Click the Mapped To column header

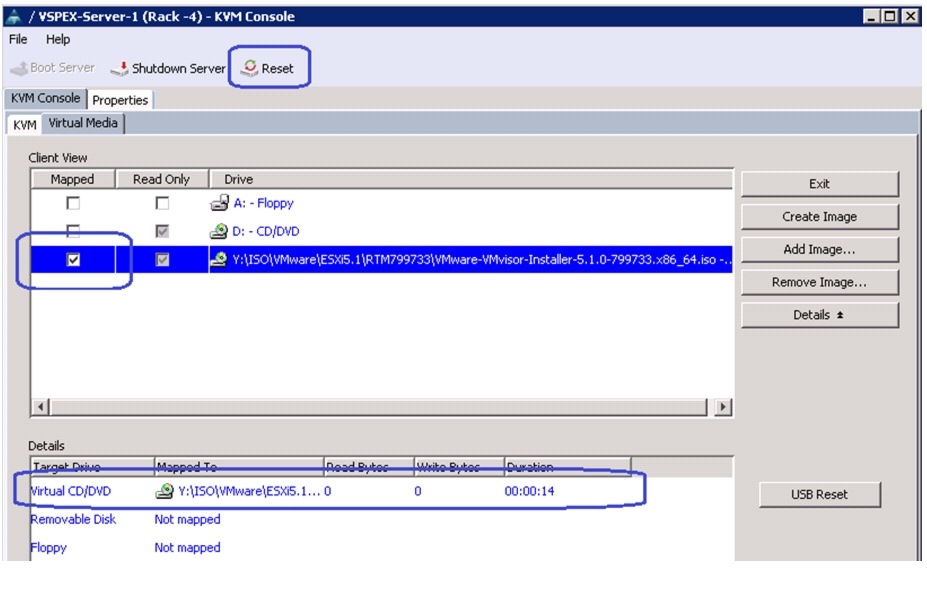pyautogui.click(x=239, y=467)
